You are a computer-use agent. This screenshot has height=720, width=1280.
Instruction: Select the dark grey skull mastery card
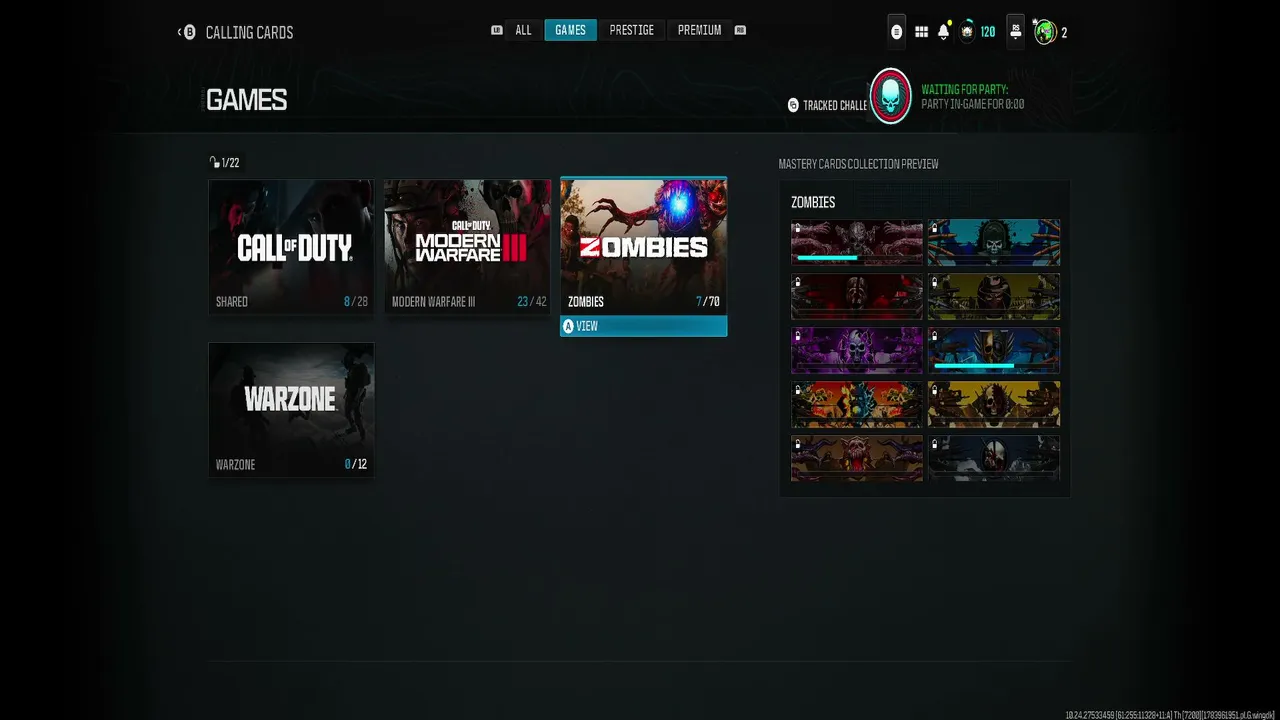point(994,458)
